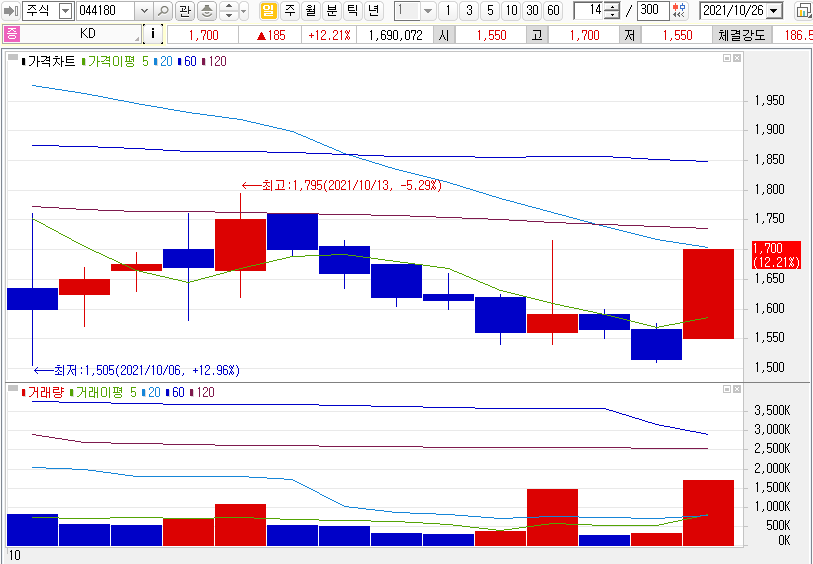Expand the stock code history dropdown
This screenshot has width=813, height=564.
[x=144, y=10]
